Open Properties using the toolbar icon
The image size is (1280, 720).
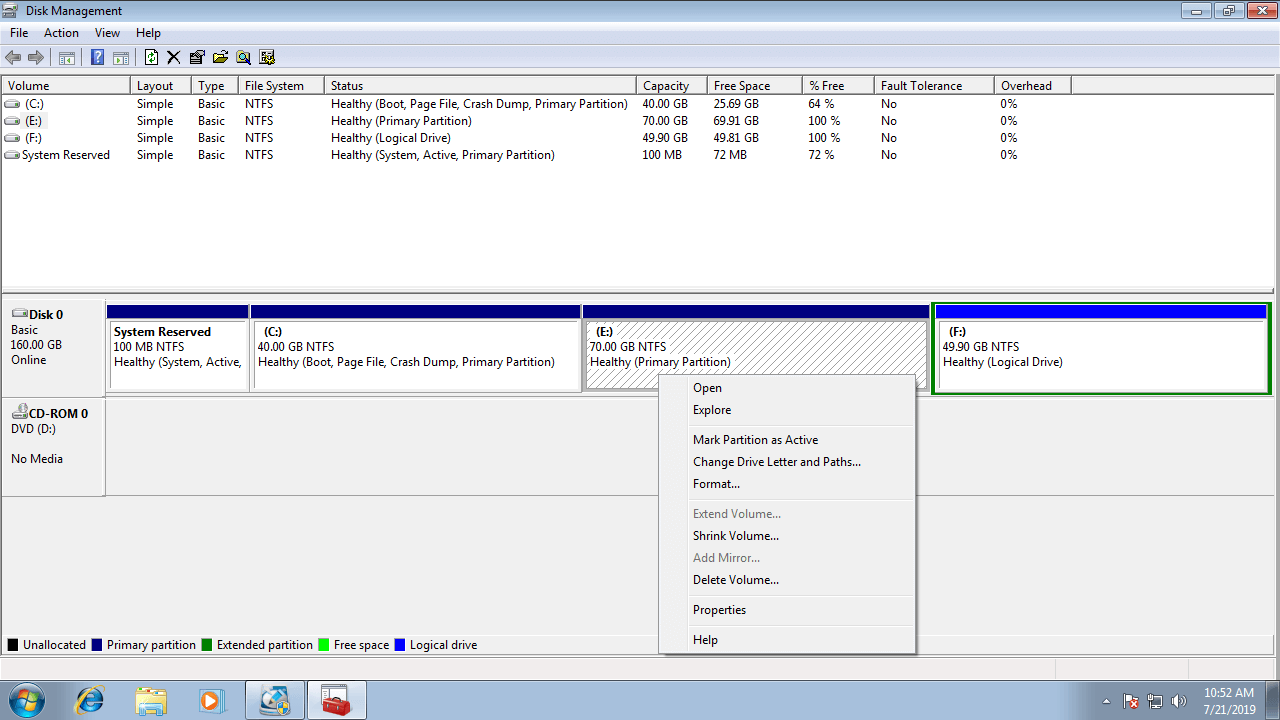click(197, 58)
